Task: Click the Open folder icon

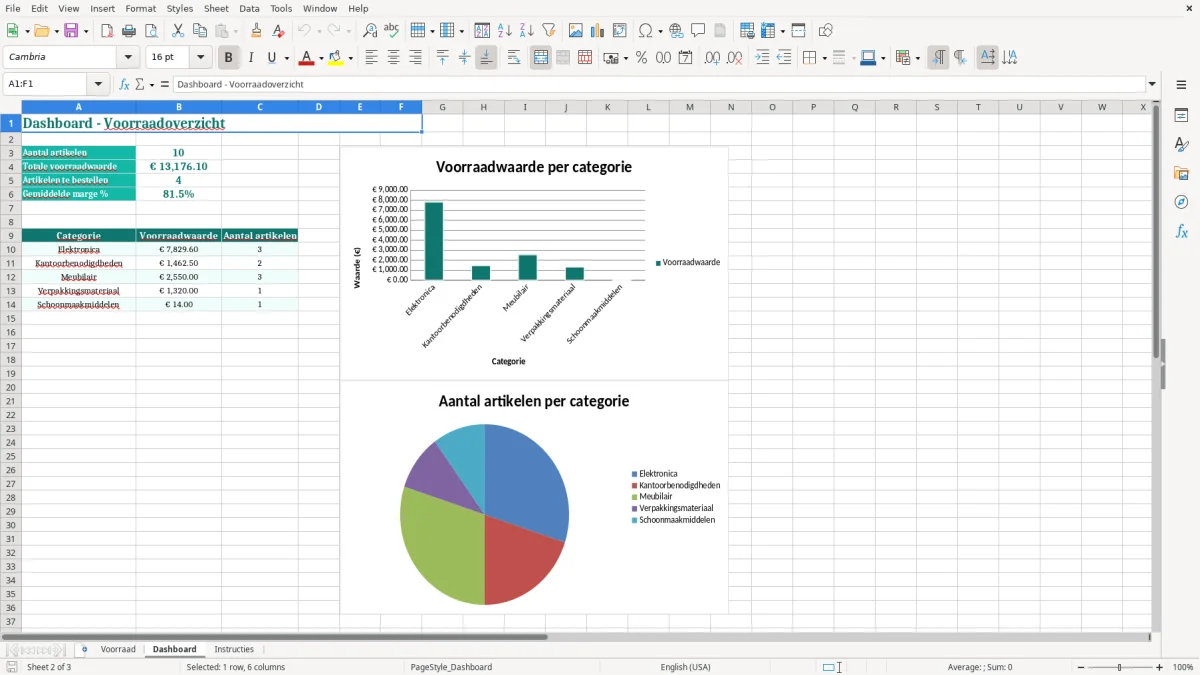Action: point(41,31)
